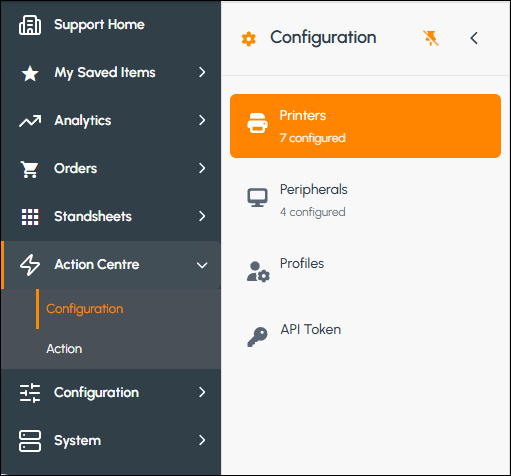Click the orange gear icon beside Configuration title
511x476 pixels.
(249, 39)
